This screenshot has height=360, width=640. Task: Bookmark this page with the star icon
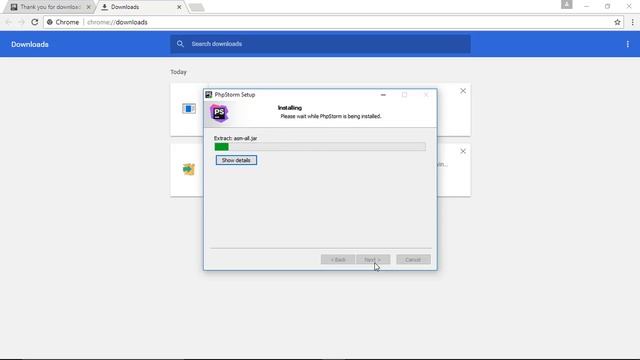pyautogui.click(x=617, y=22)
